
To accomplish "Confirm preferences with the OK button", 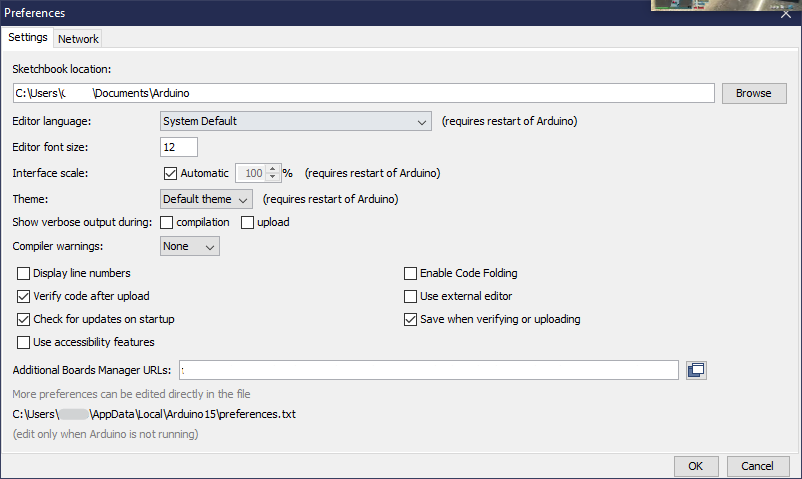I will tap(696, 466).
